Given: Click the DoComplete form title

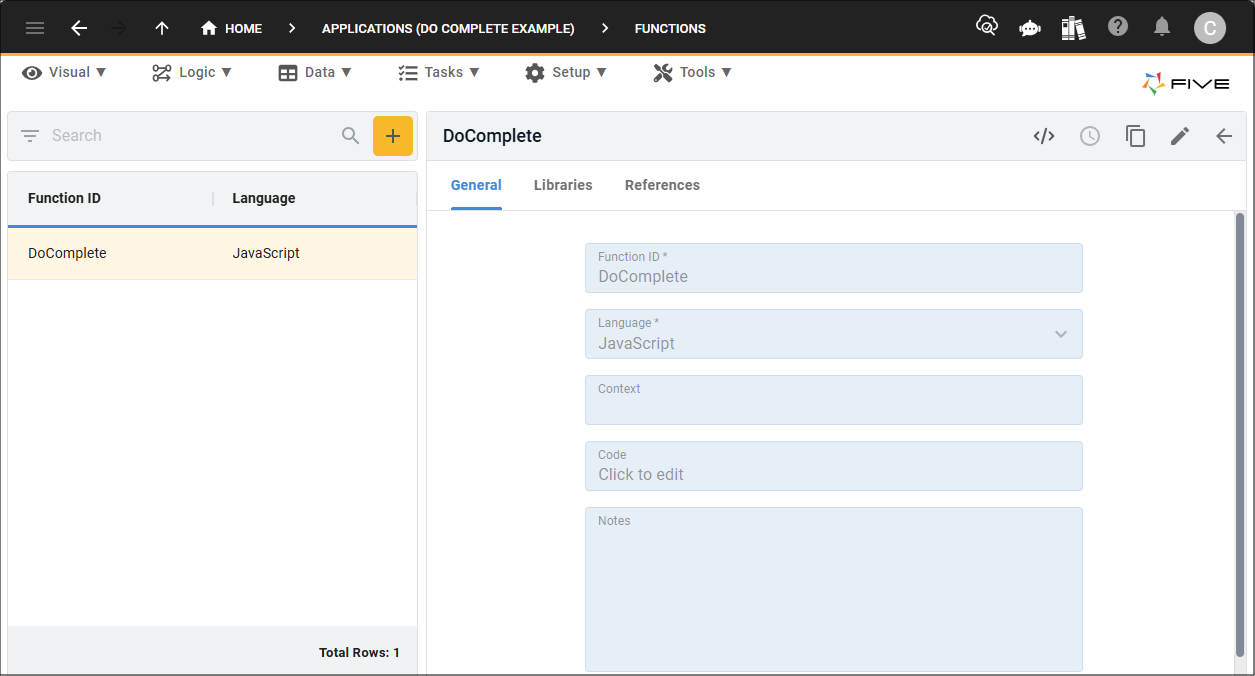Looking at the screenshot, I should tap(492, 136).
